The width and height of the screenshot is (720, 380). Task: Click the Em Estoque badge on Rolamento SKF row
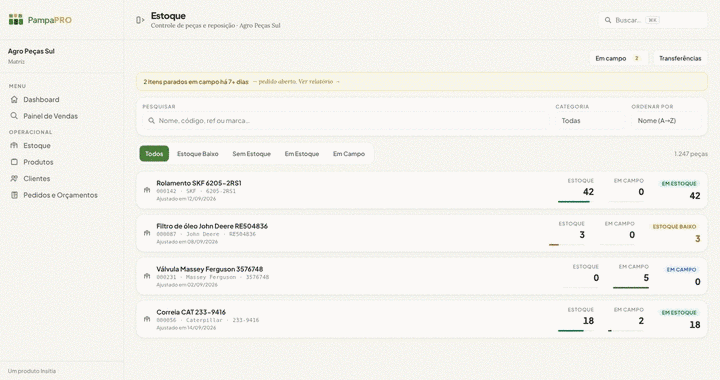pos(679,184)
